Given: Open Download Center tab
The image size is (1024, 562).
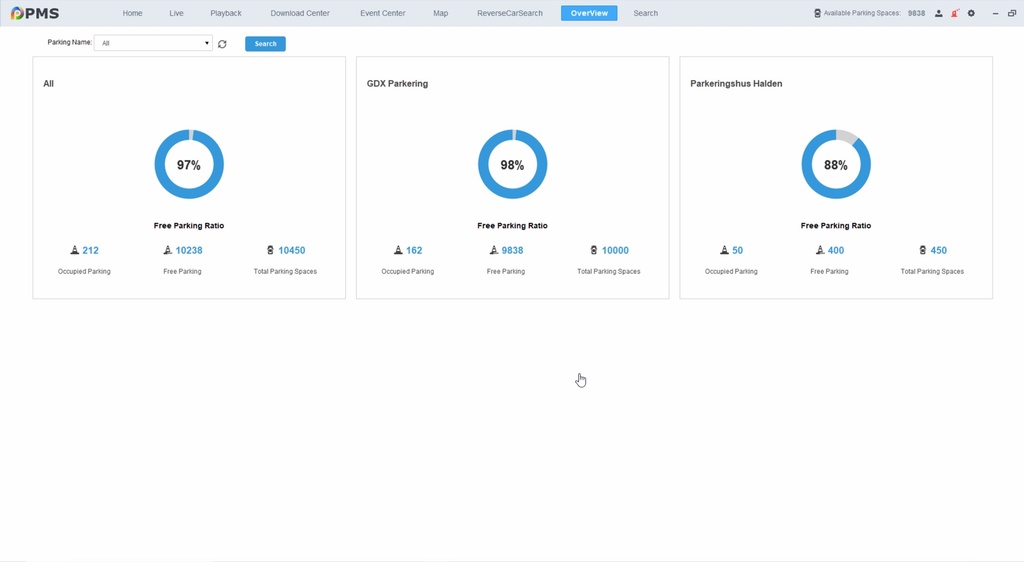Looking at the screenshot, I should click(300, 13).
